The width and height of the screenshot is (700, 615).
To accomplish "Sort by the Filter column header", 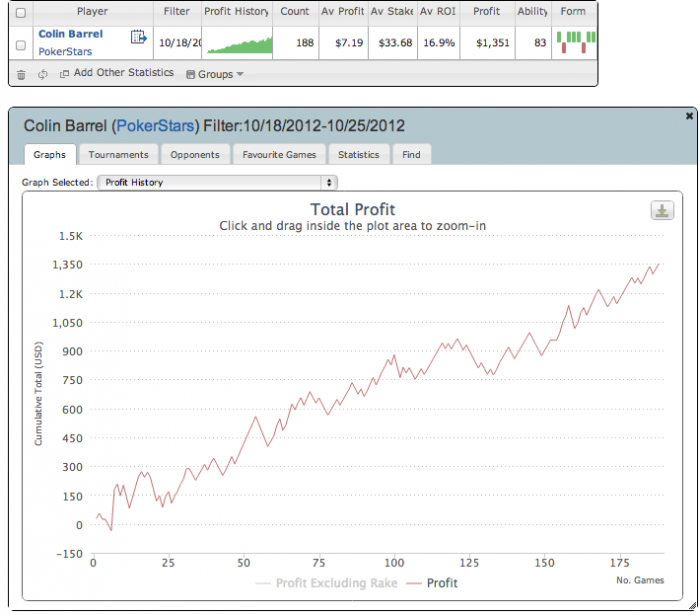I will pyautogui.click(x=177, y=12).
